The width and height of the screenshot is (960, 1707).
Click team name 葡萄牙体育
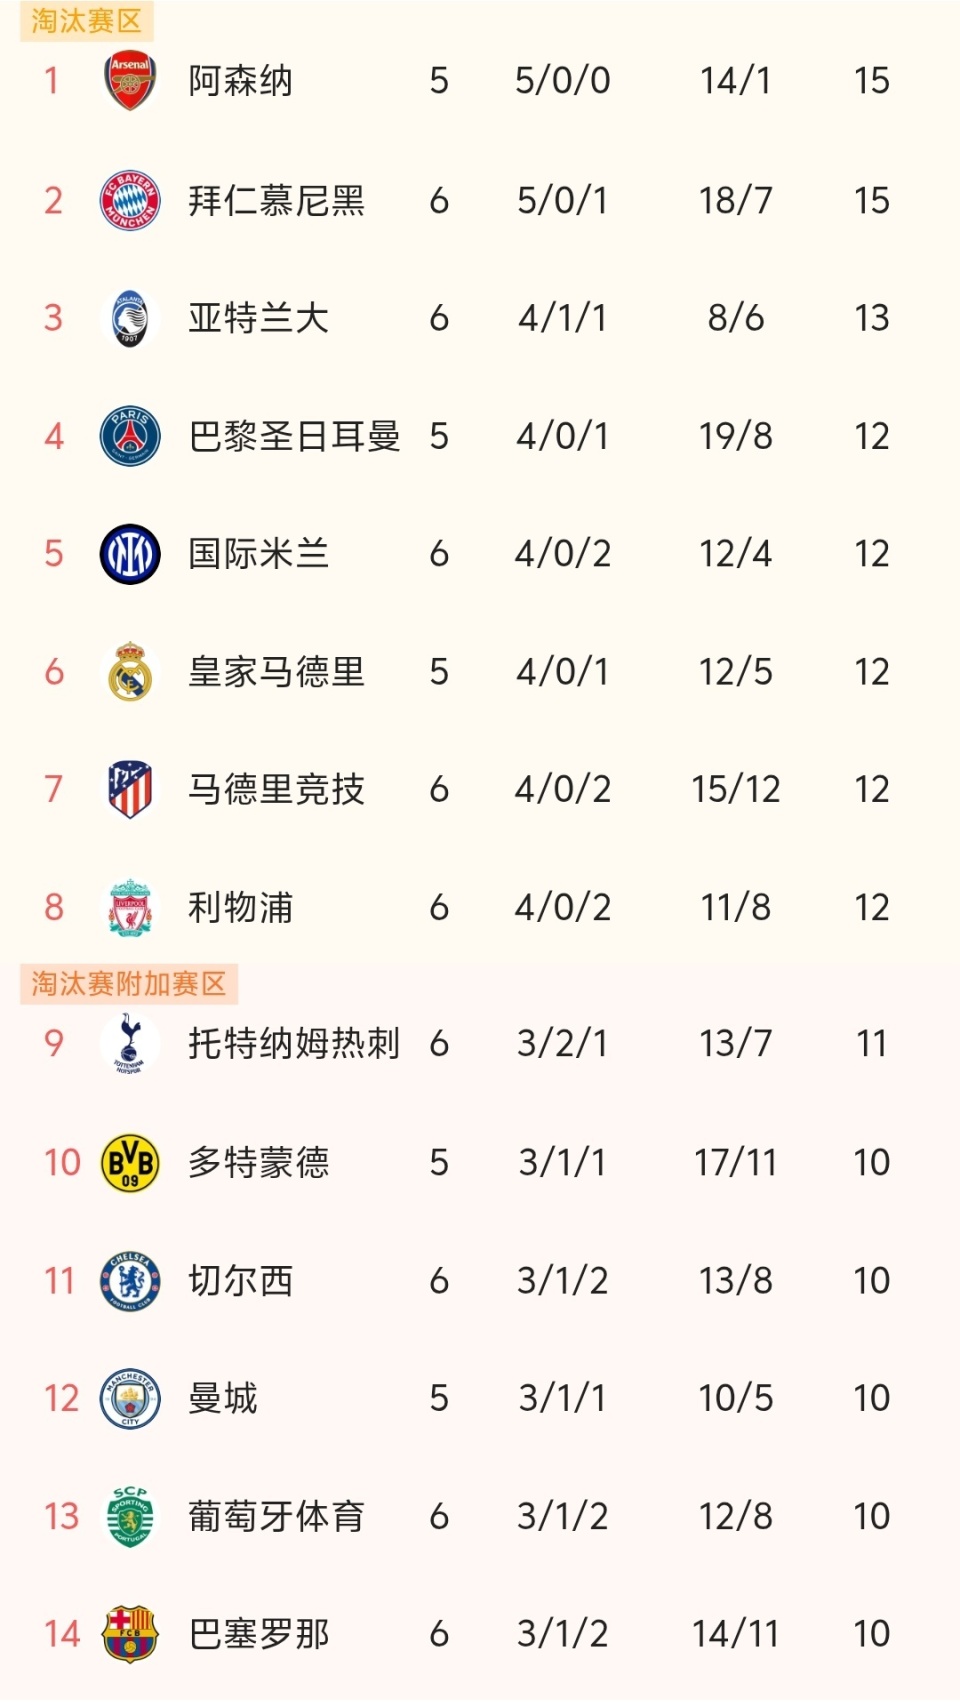pos(276,1517)
